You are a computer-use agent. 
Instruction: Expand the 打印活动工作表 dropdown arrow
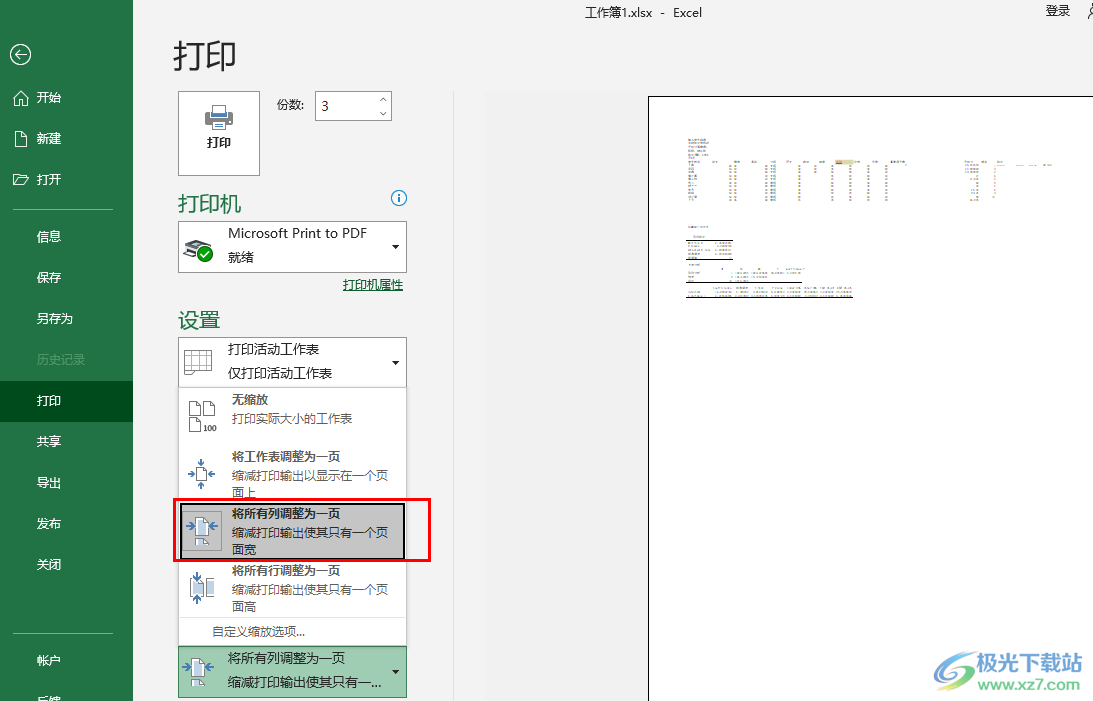pos(395,362)
